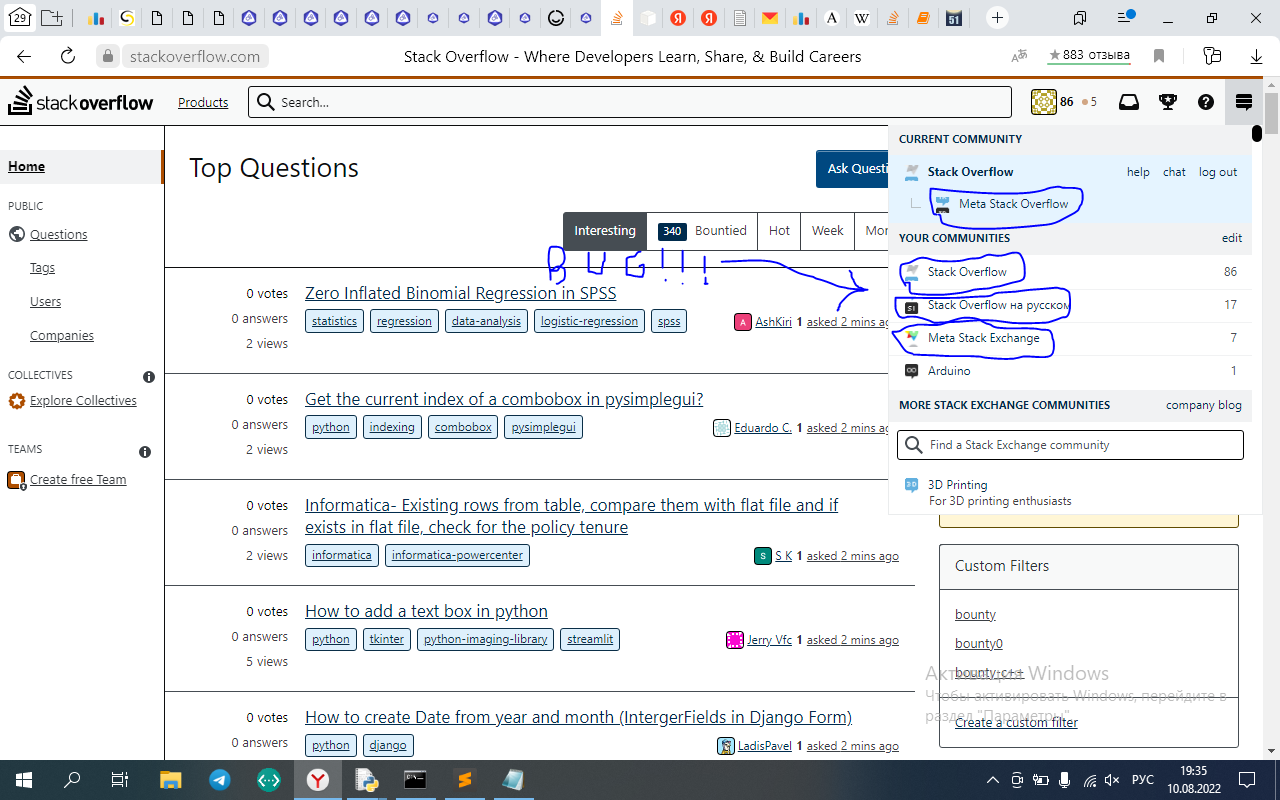Click the translate page icon in address bar
Viewport: 1280px width, 800px height.
1019,56
